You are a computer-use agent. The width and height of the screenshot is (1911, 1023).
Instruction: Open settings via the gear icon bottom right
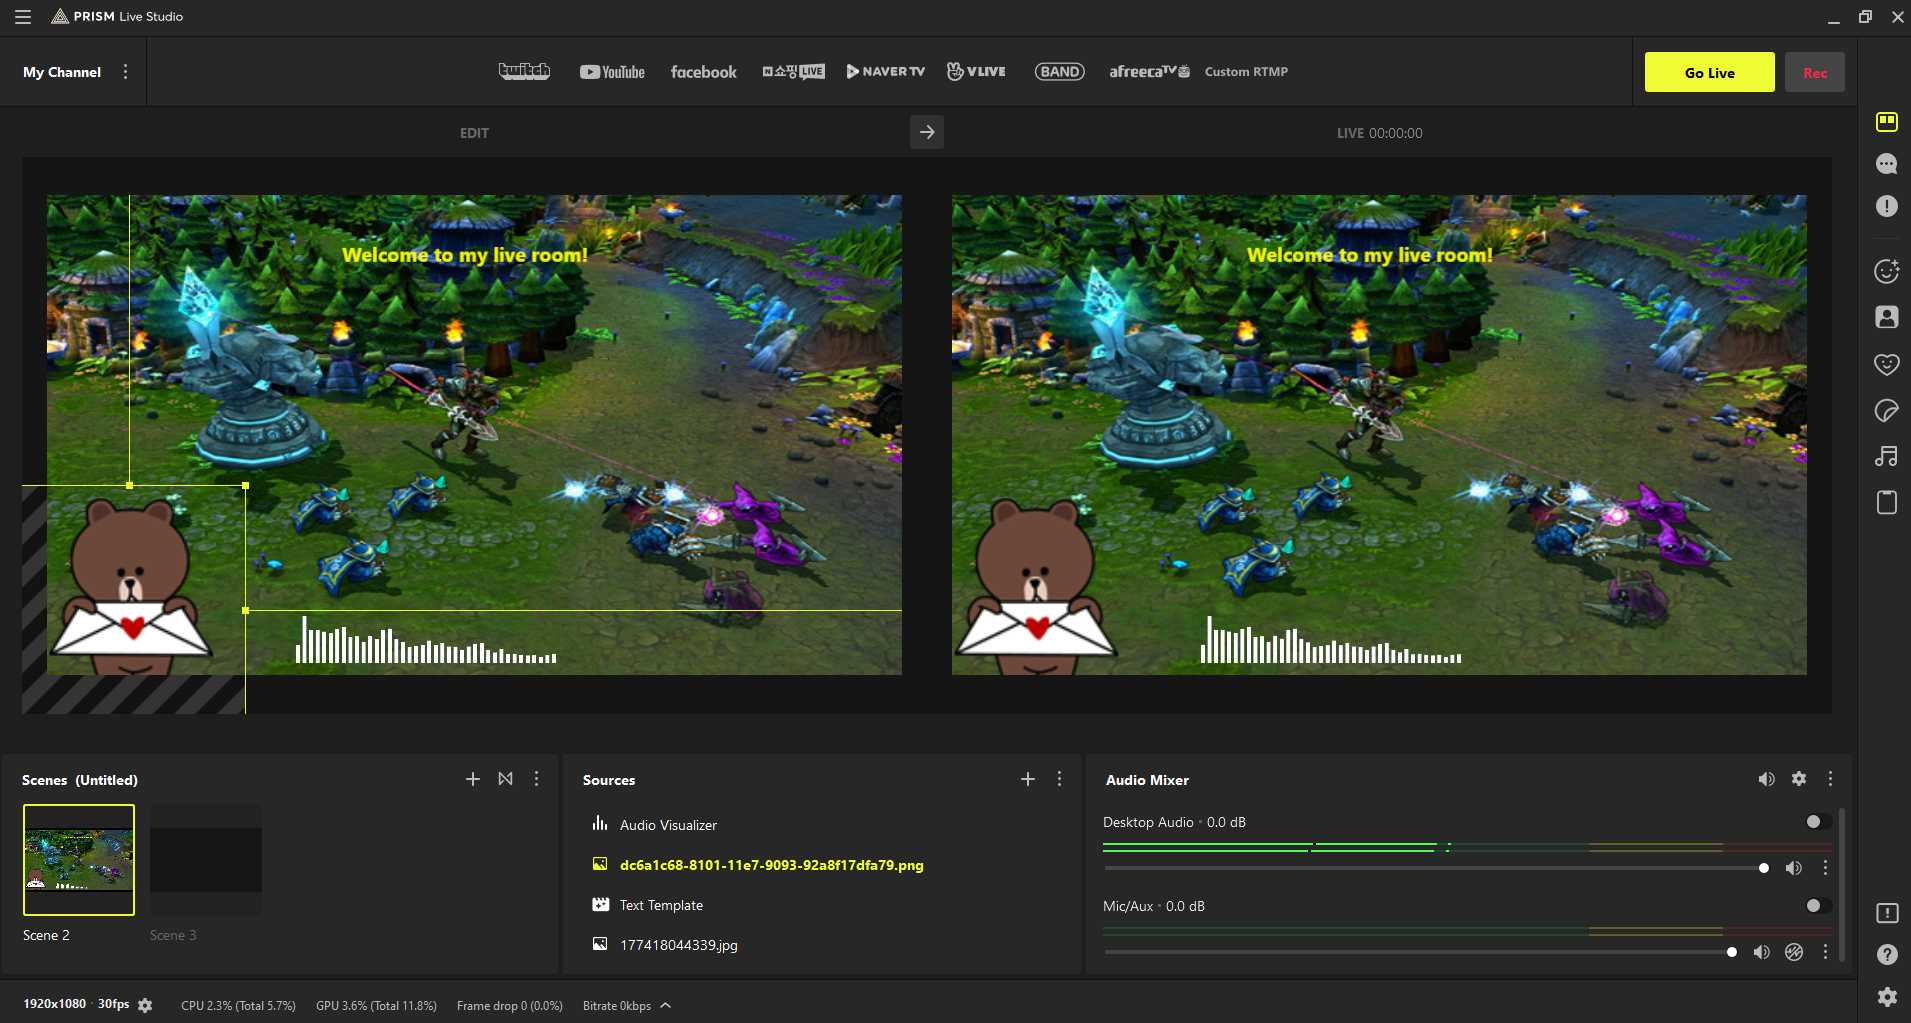point(1887,997)
